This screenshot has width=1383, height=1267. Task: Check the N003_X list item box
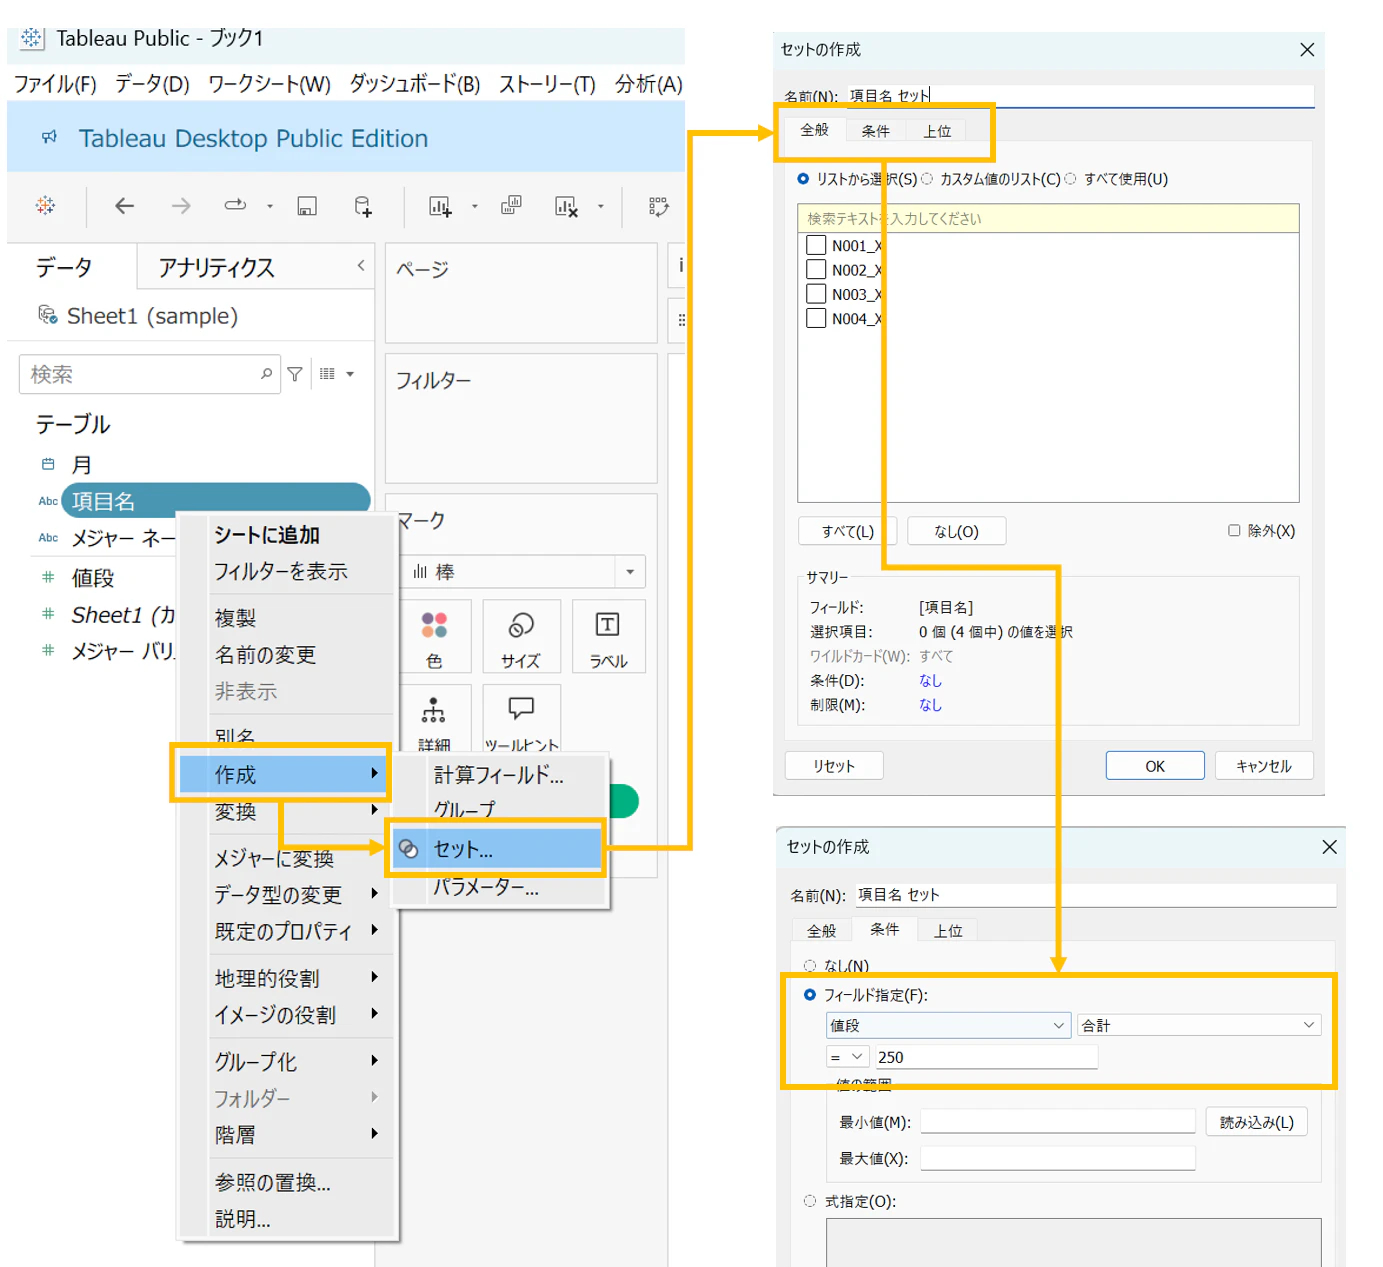(x=816, y=294)
